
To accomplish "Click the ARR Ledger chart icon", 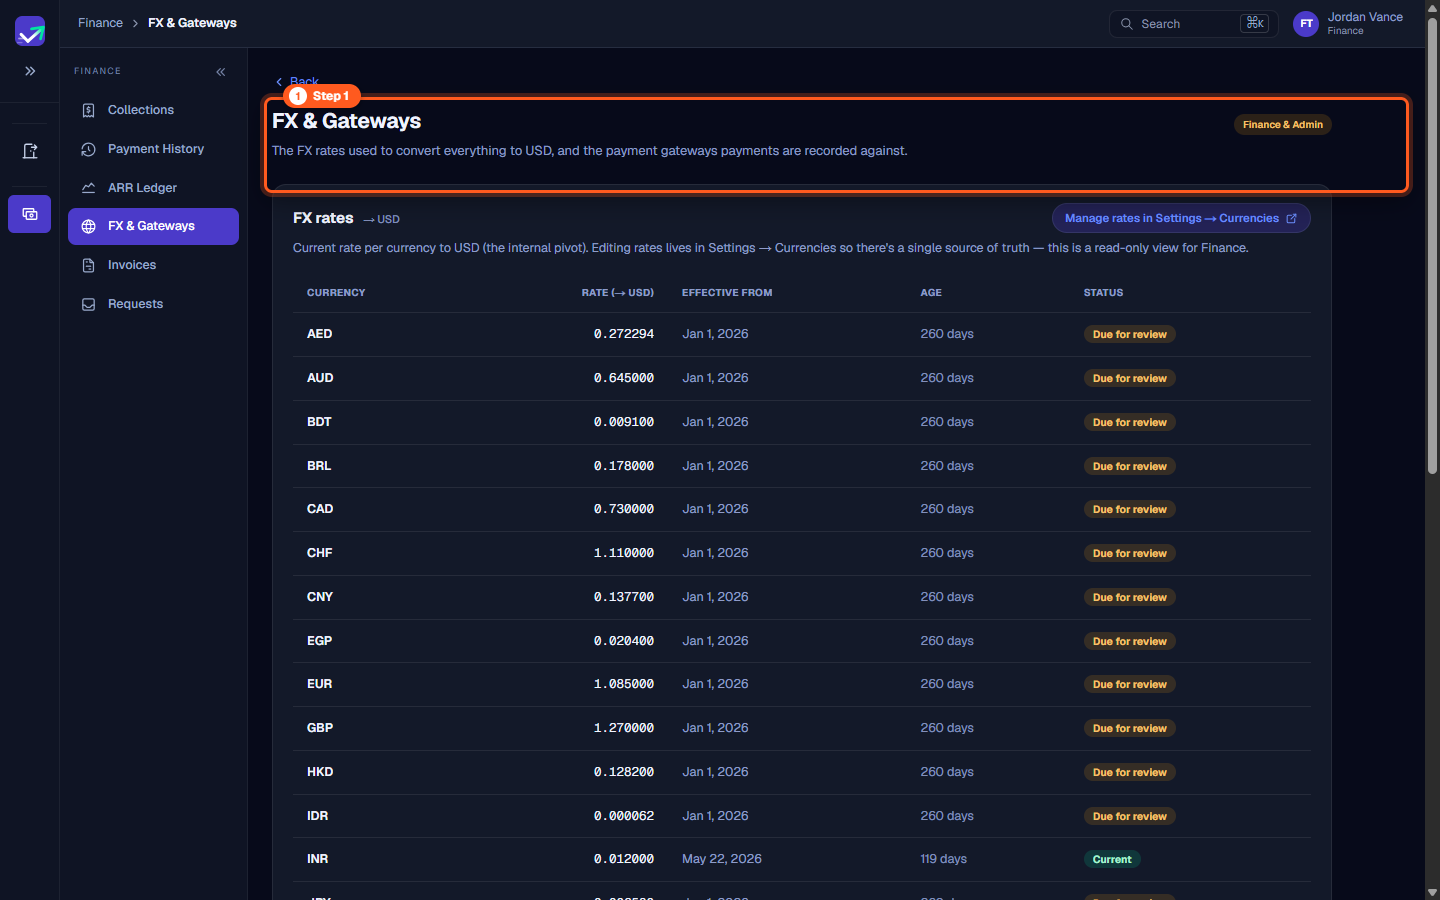I will 89,188.
